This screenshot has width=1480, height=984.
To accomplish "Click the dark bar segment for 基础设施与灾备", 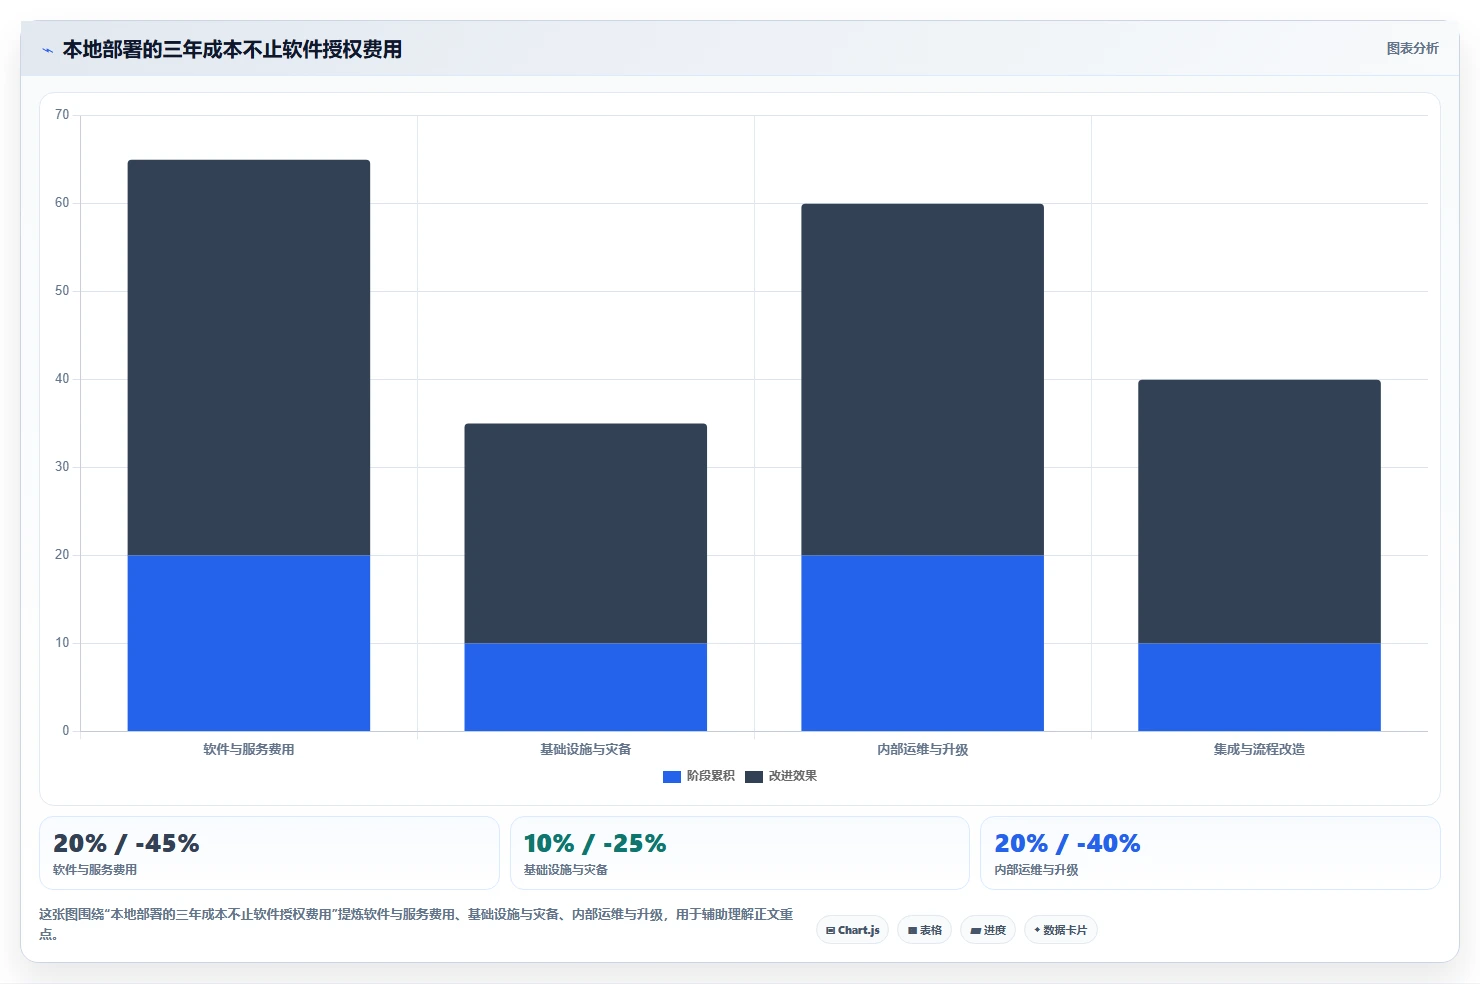I will point(586,533).
